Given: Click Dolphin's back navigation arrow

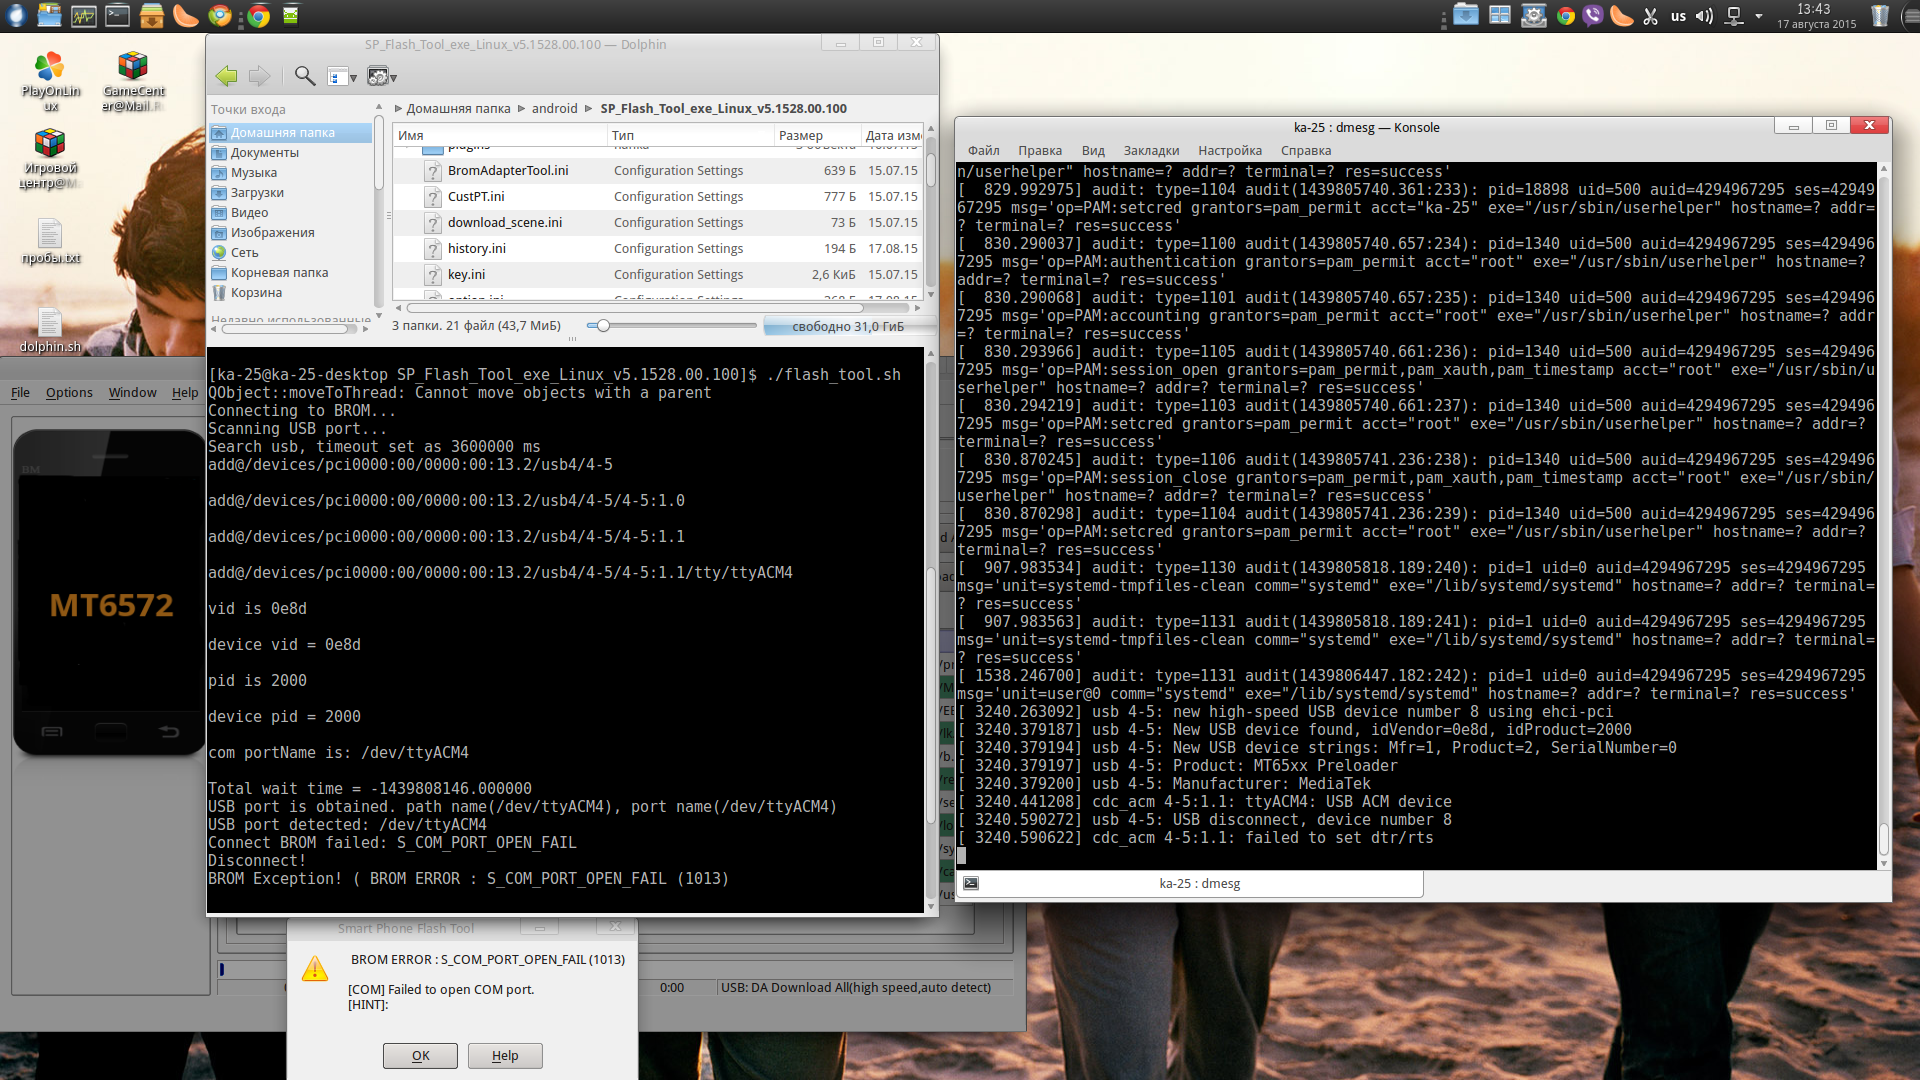Looking at the screenshot, I should 227,76.
